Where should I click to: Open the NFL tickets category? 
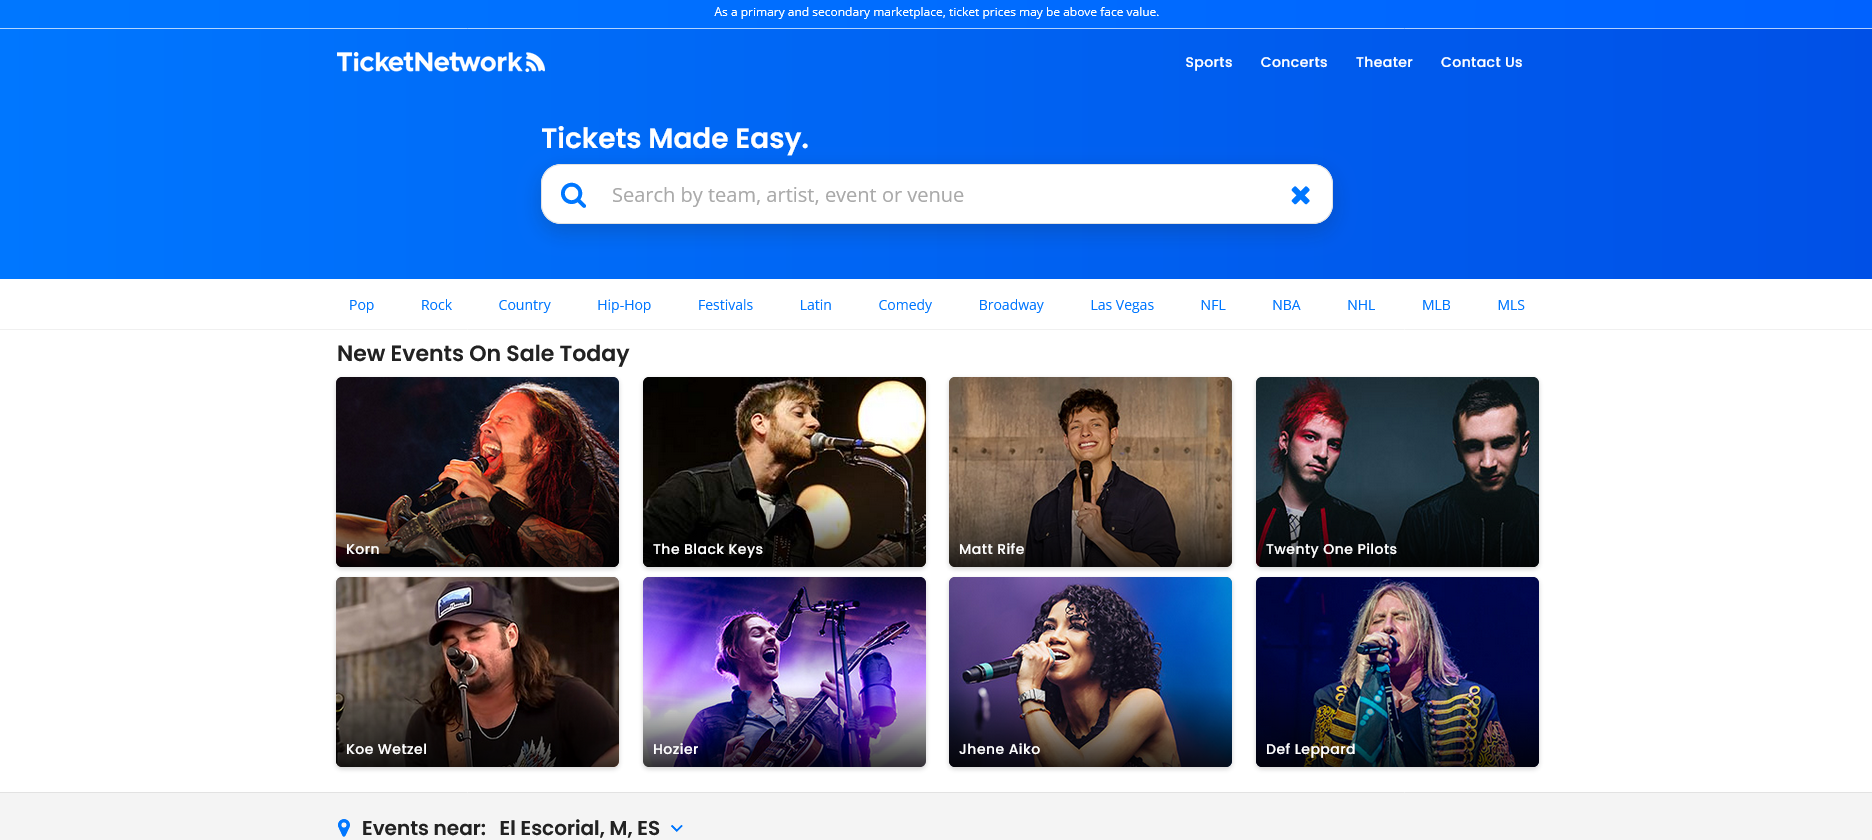click(x=1212, y=304)
